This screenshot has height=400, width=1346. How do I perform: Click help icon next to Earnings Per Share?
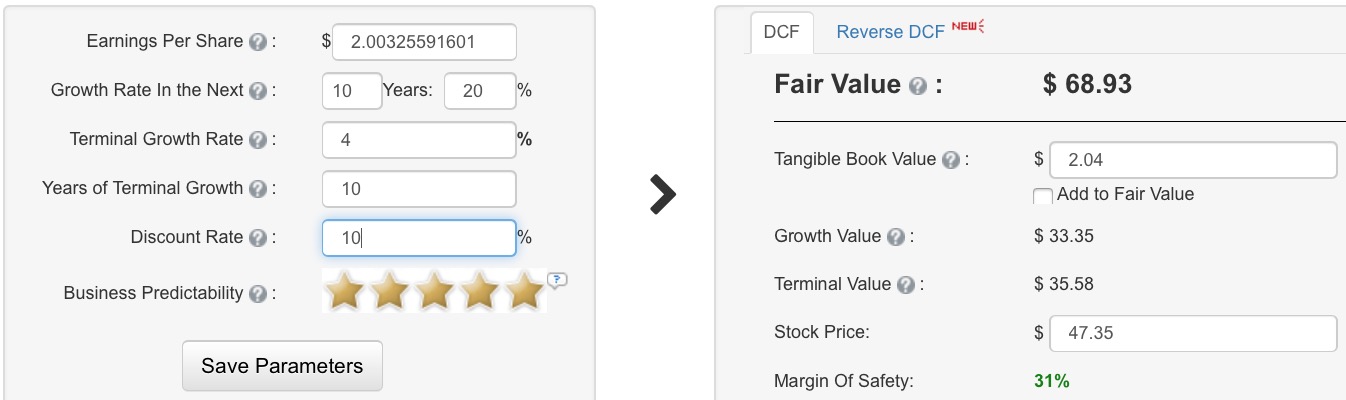[258, 42]
